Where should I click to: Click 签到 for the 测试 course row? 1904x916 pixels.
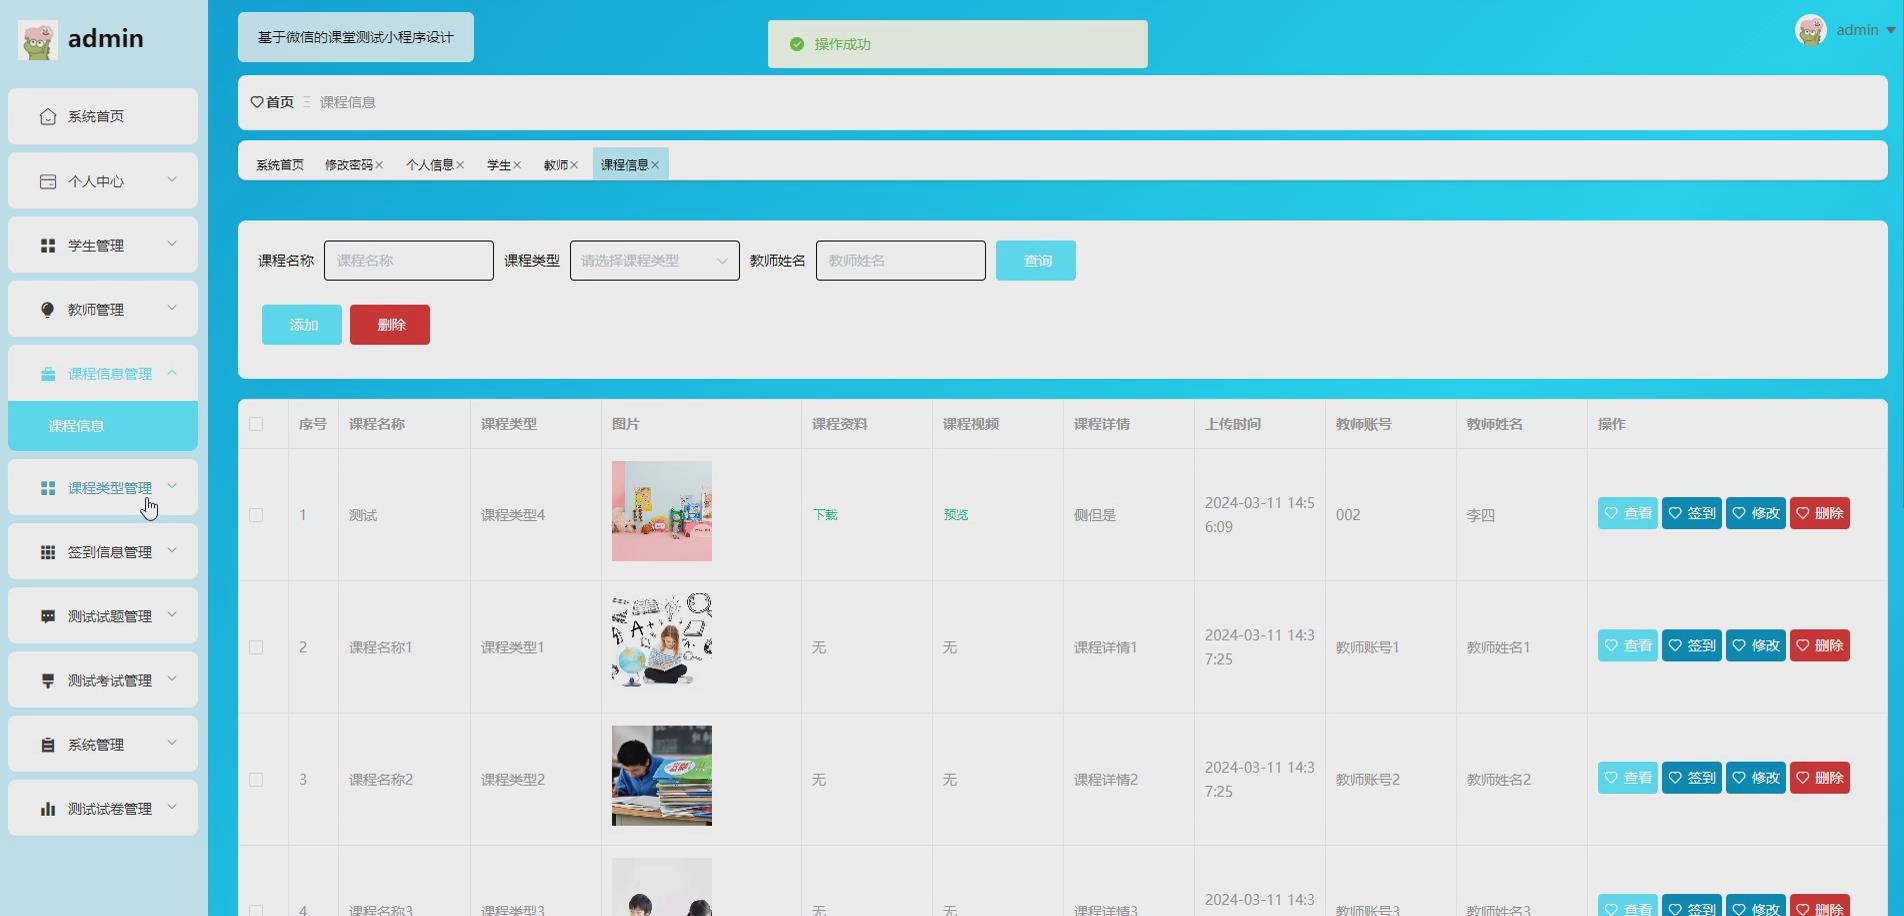(x=1692, y=513)
